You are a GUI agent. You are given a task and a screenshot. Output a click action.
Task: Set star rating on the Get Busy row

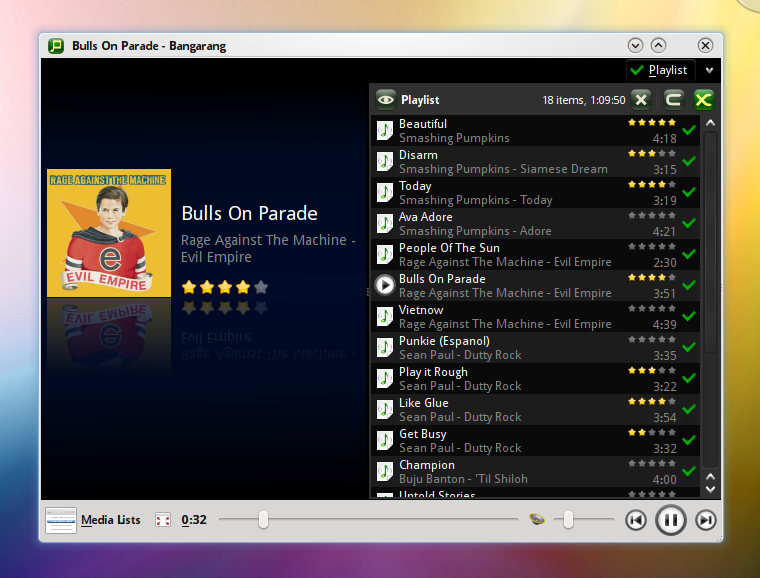click(652, 433)
